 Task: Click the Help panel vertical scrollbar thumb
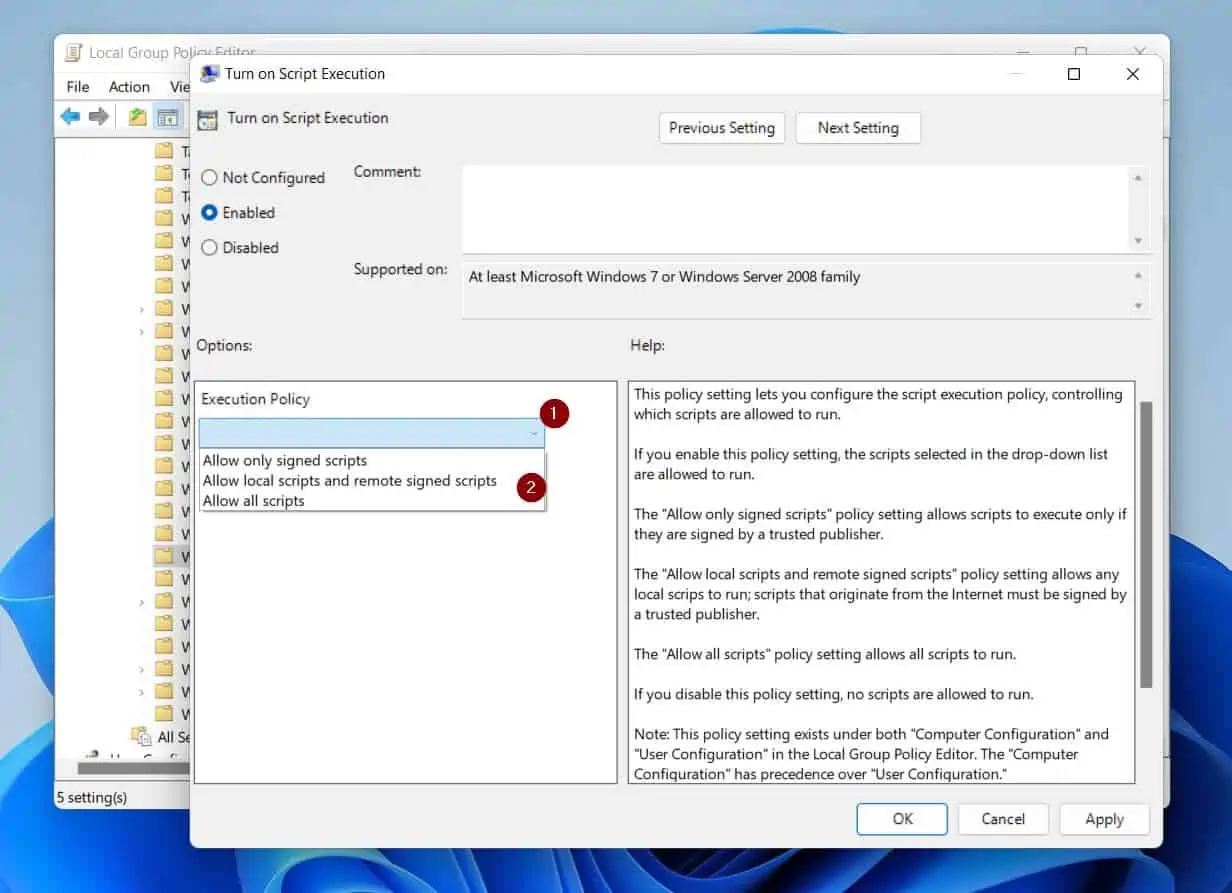click(1146, 544)
